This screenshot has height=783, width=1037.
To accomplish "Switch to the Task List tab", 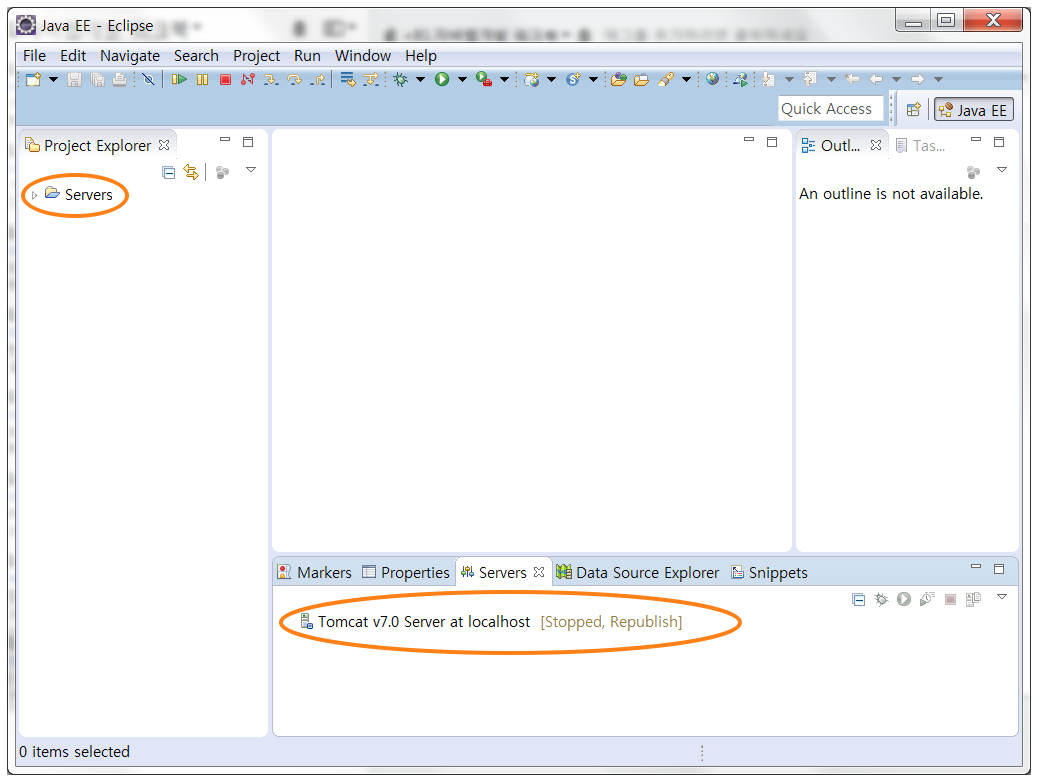I will tap(921, 145).
